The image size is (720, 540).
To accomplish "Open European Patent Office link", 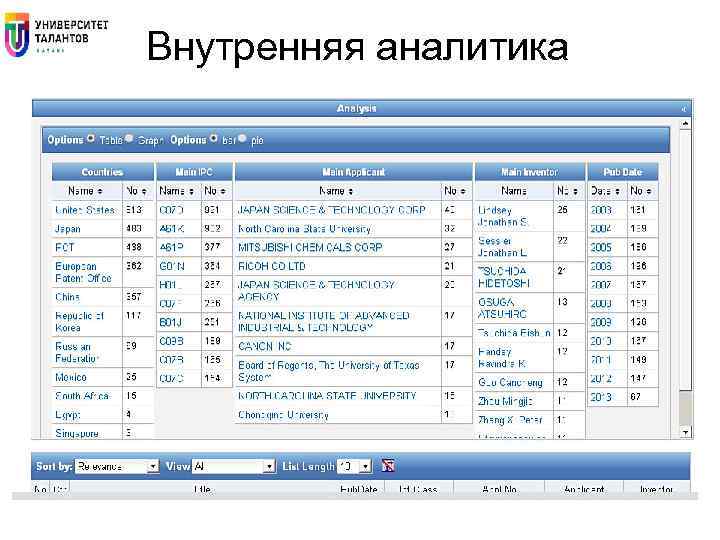I will coord(83,272).
